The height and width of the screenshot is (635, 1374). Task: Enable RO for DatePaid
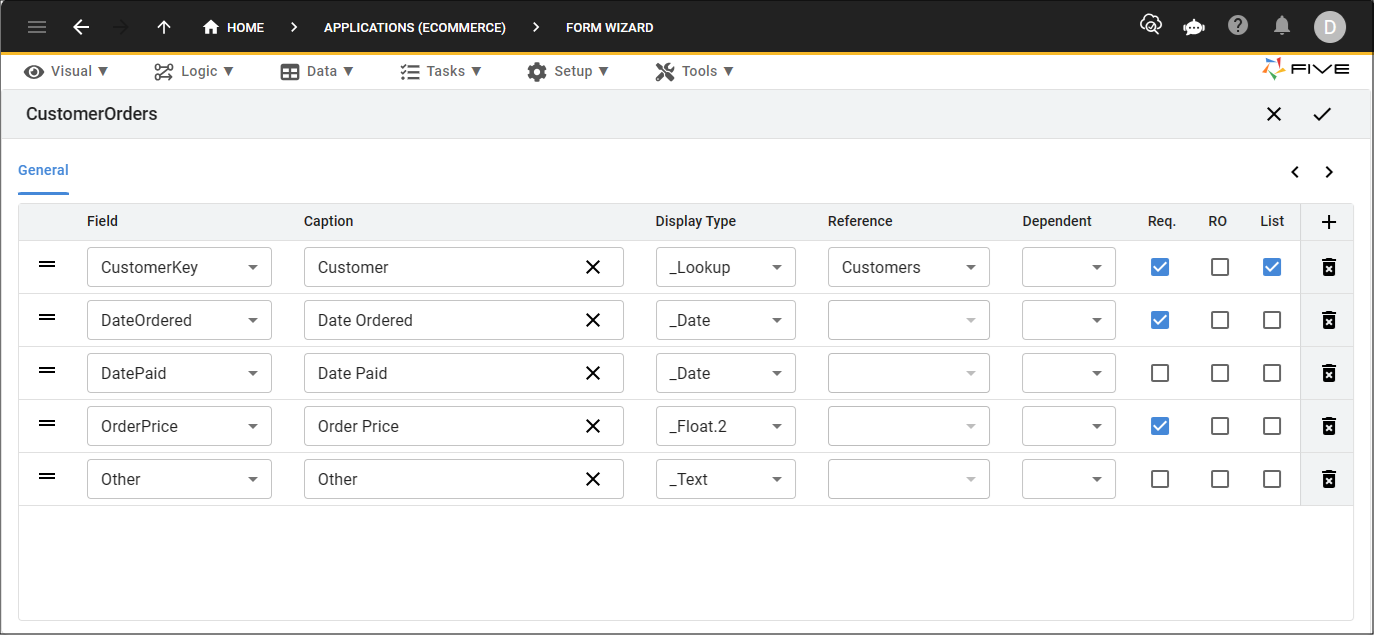click(x=1220, y=373)
